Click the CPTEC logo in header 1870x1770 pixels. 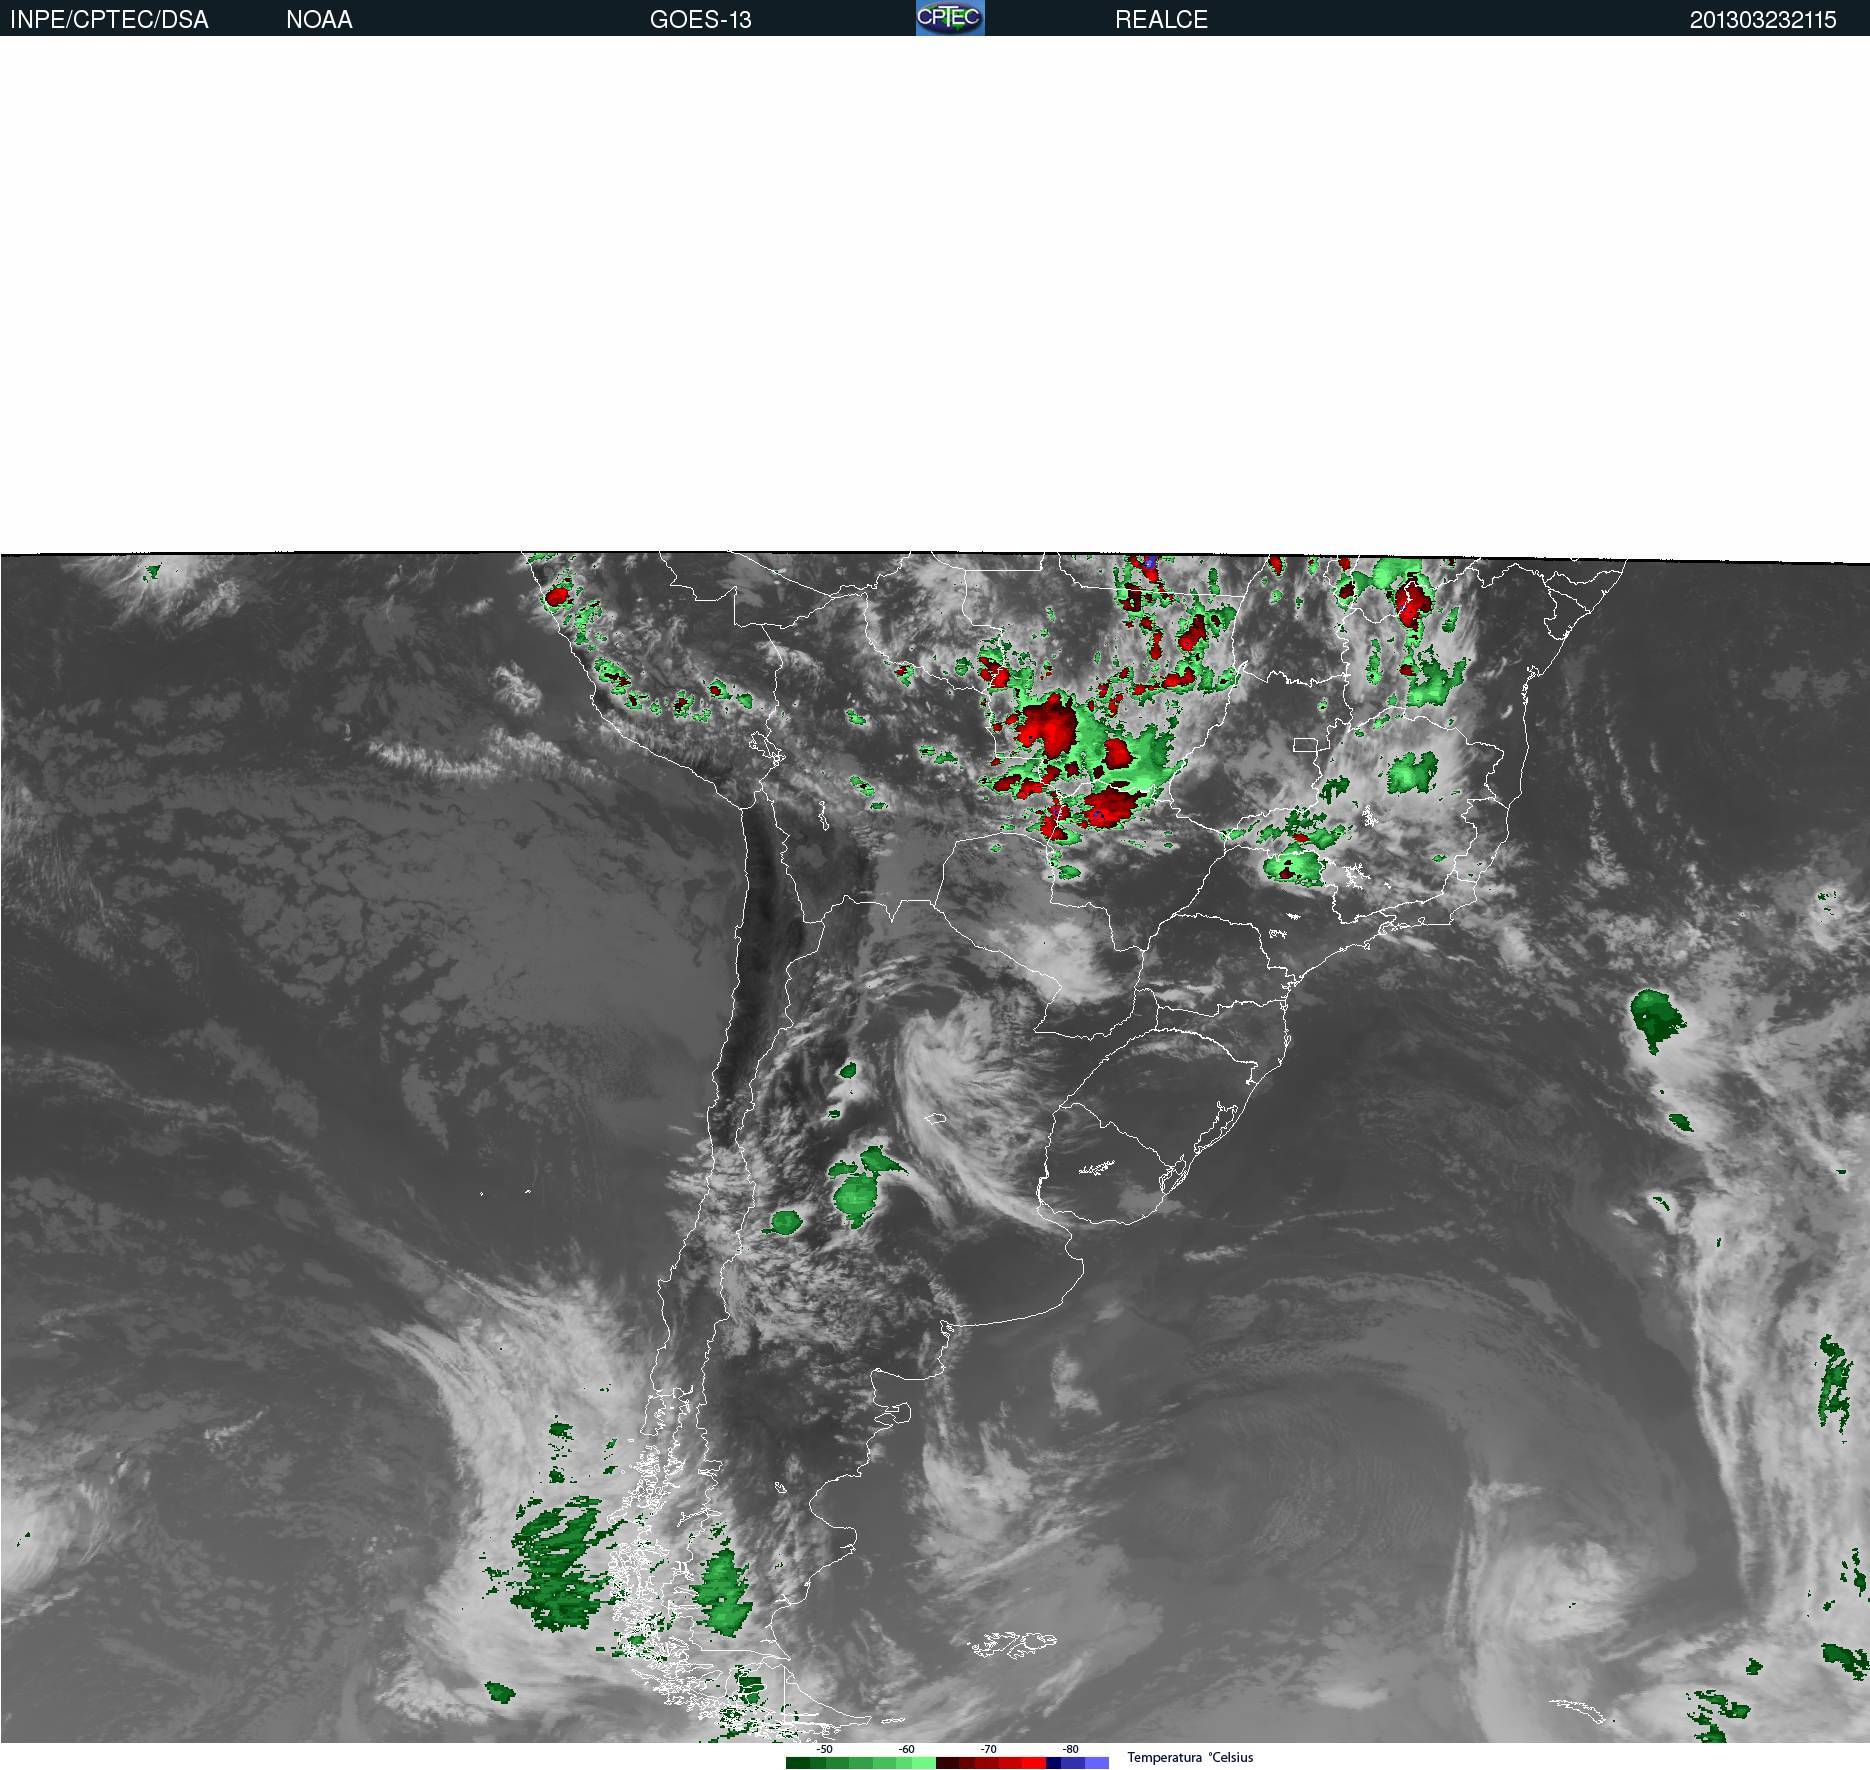tap(950, 18)
